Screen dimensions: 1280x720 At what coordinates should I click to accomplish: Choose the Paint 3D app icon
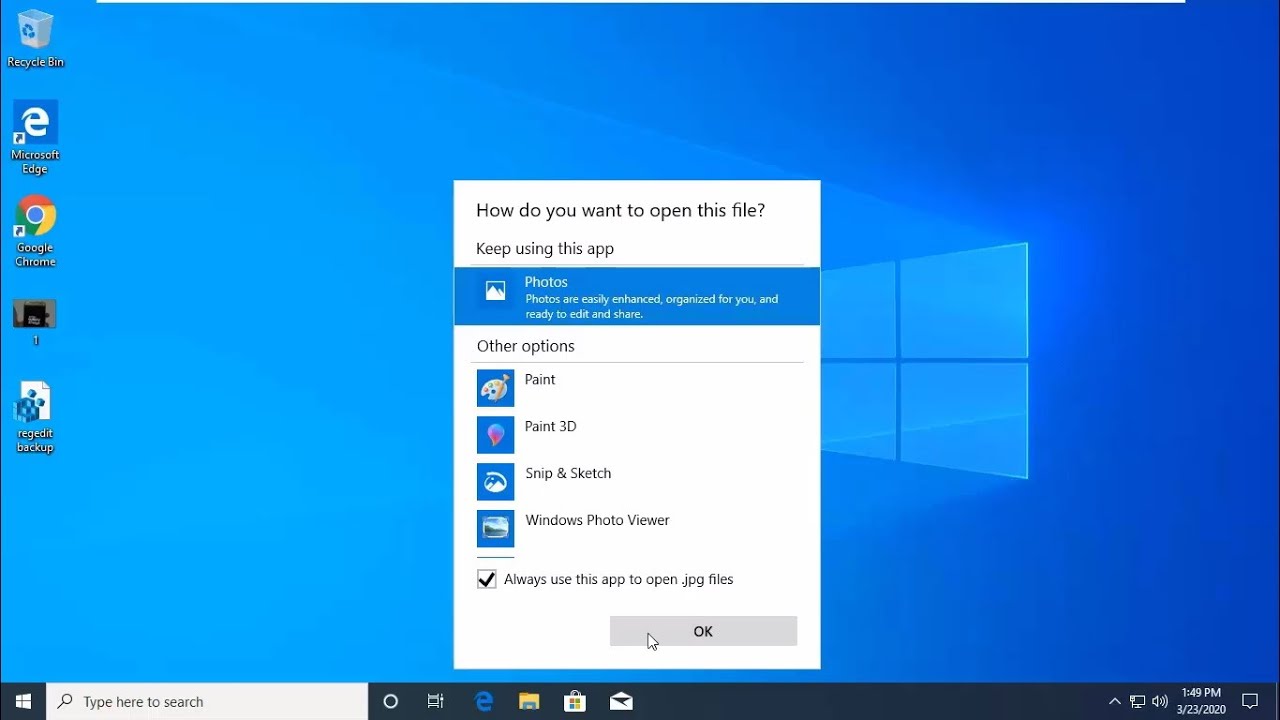(x=495, y=435)
